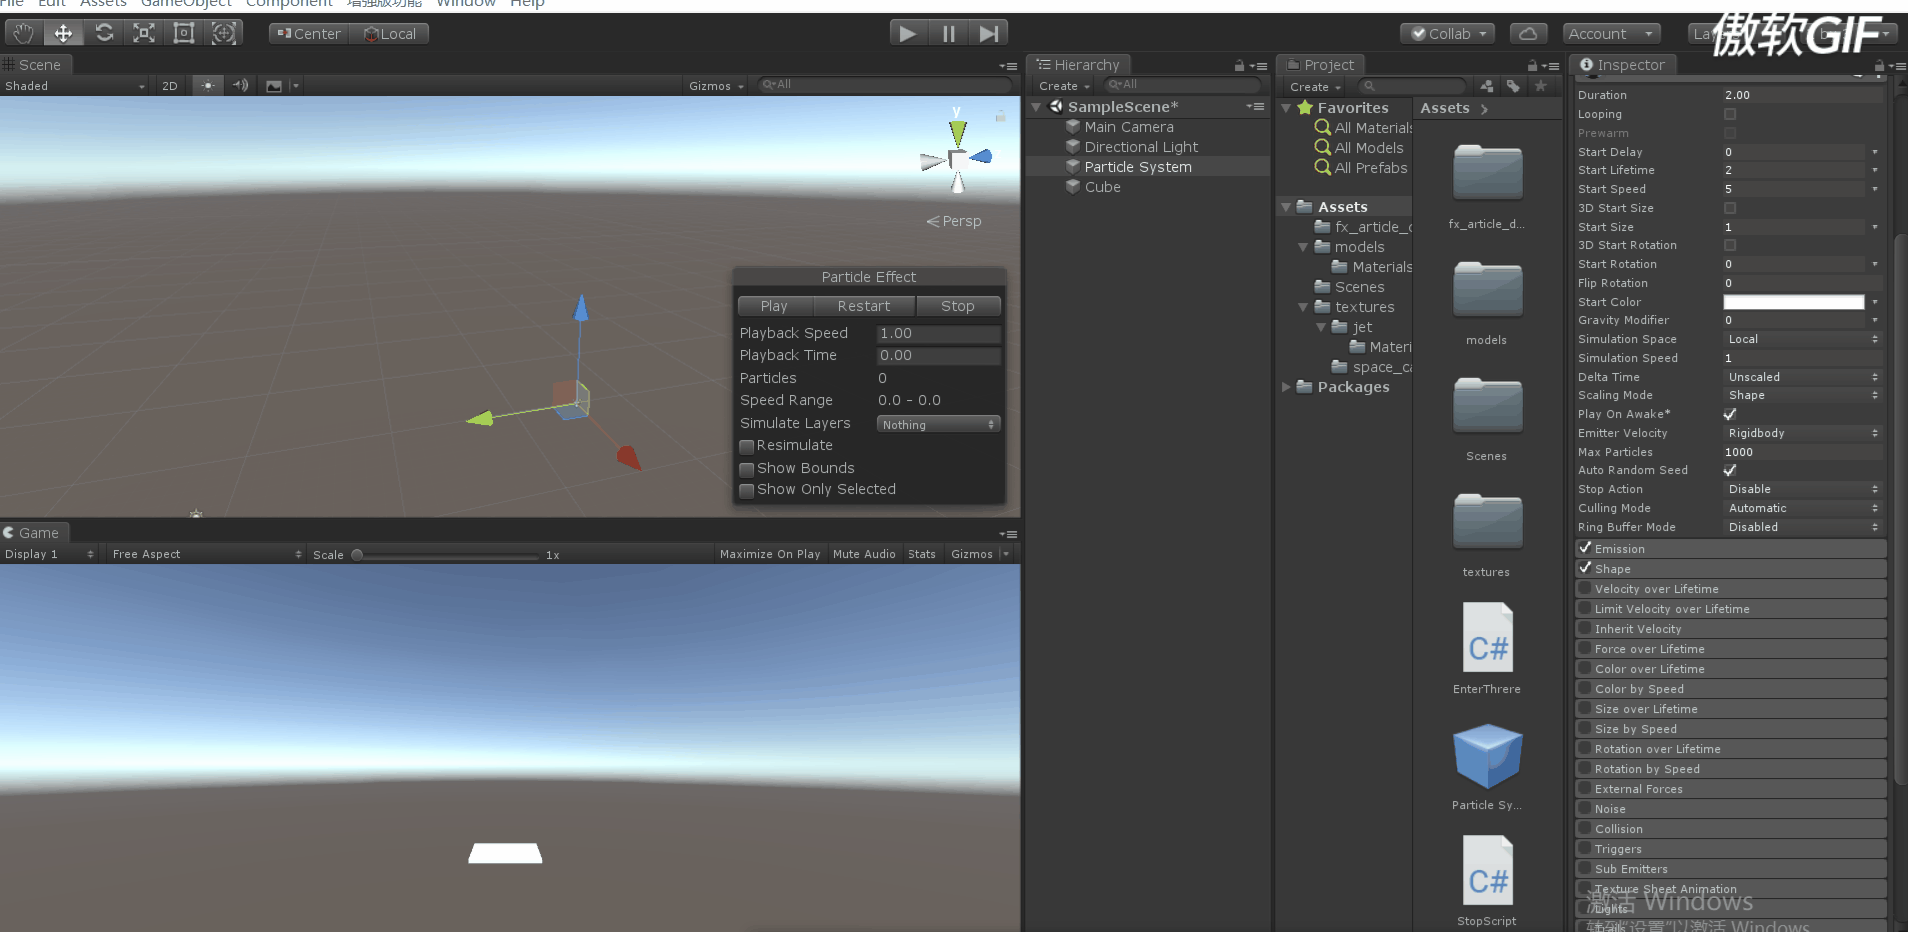1908x932 pixels.
Task: Enable Velocity over Lifetime module
Action: tap(1585, 589)
